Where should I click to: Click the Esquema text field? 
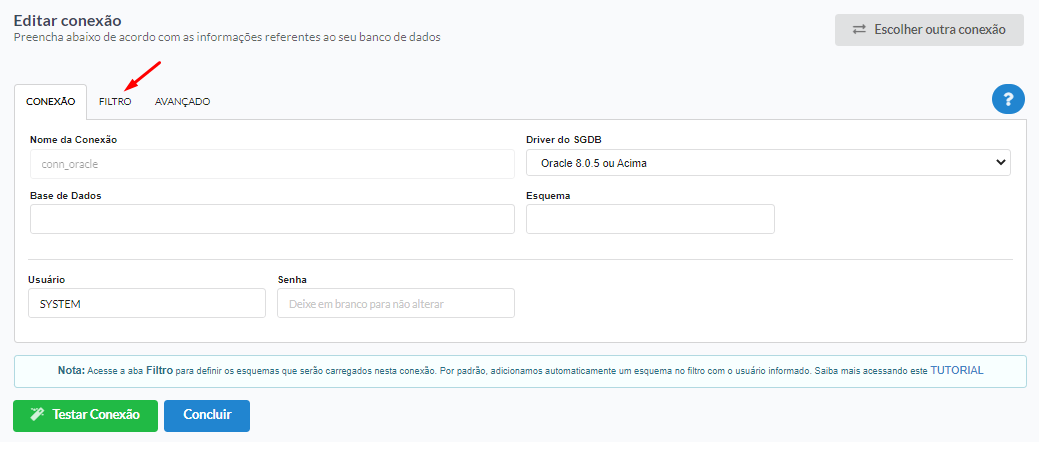pos(651,219)
